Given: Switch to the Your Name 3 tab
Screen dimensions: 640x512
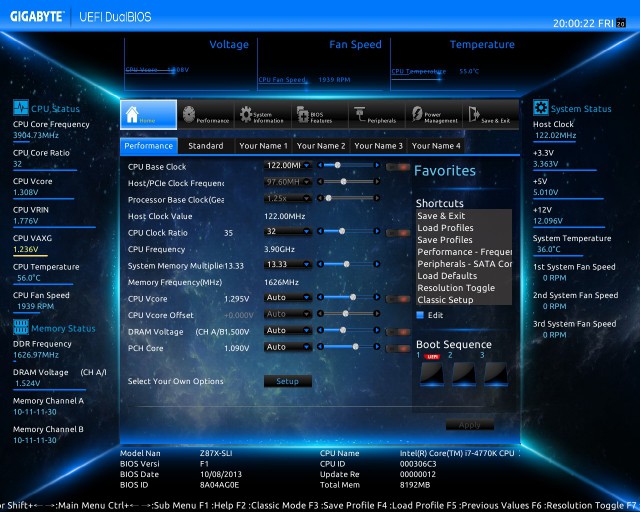Looking at the screenshot, I should click(x=378, y=146).
